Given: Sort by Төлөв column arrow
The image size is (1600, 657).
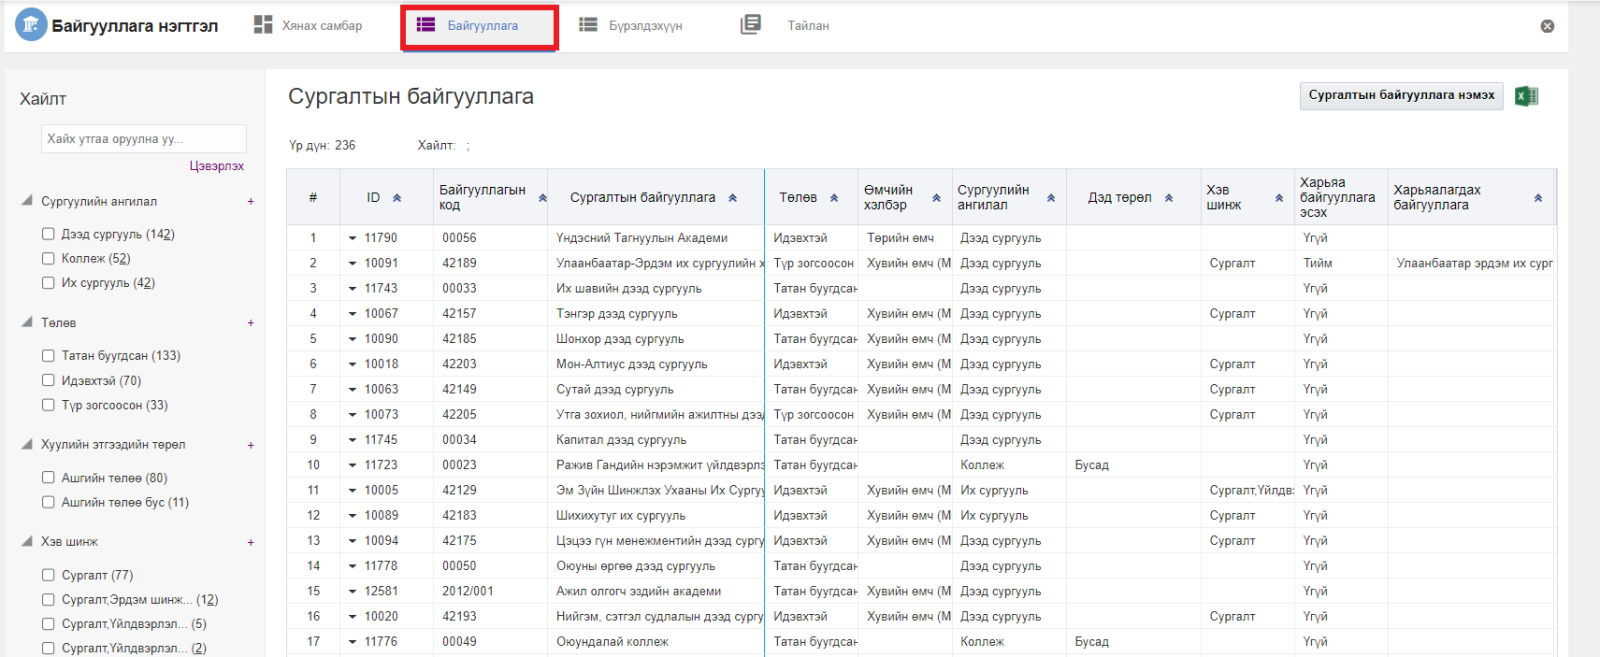Looking at the screenshot, I should [834, 198].
